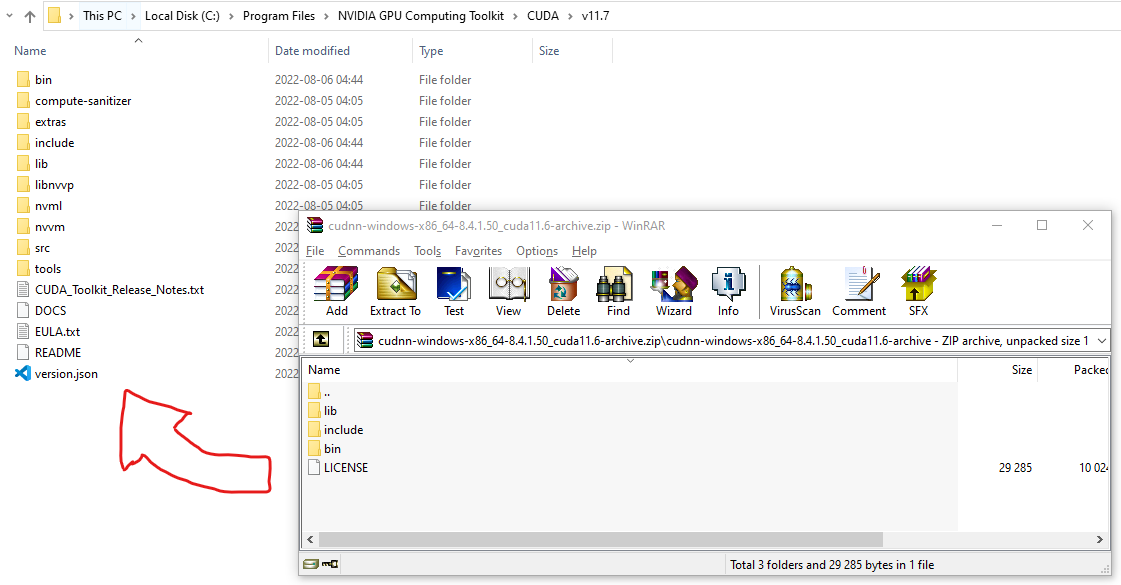Screen dimensions: 1121x585
Task: Go up one level in WinRAR
Action: coord(321,339)
